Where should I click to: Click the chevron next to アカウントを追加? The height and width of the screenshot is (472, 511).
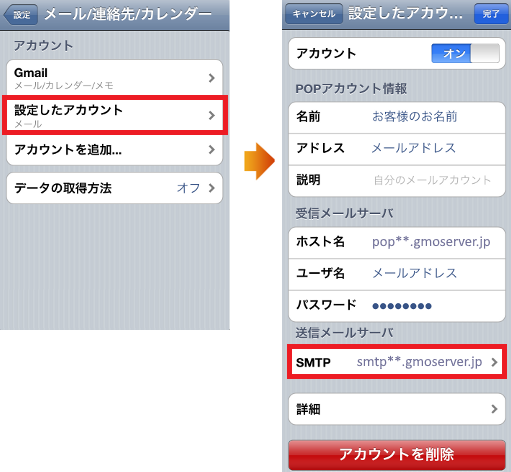[x=211, y=150]
